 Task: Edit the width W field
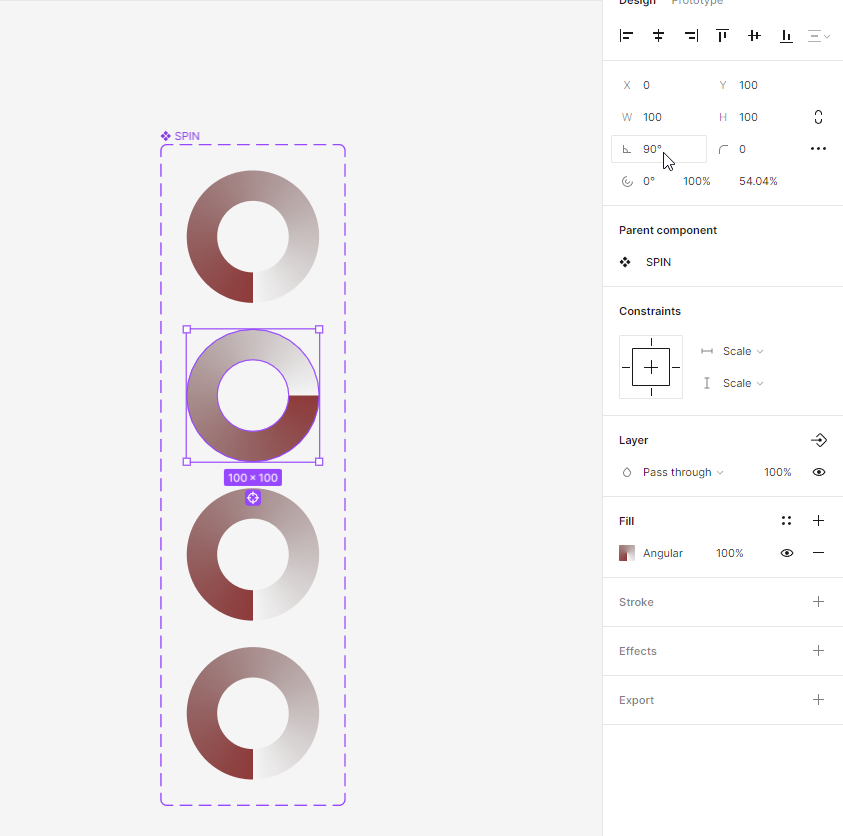(x=659, y=117)
